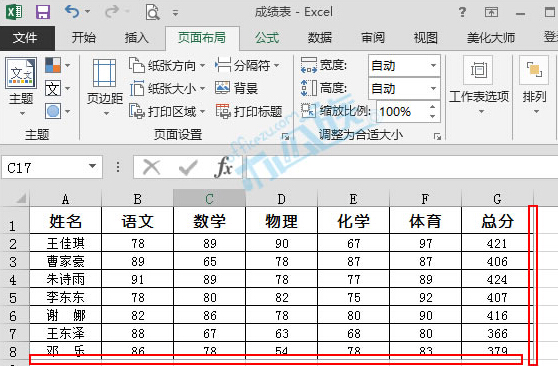The height and width of the screenshot is (366, 558).
Task: Switch to the 公式 tab
Action: click(x=267, y=37)
